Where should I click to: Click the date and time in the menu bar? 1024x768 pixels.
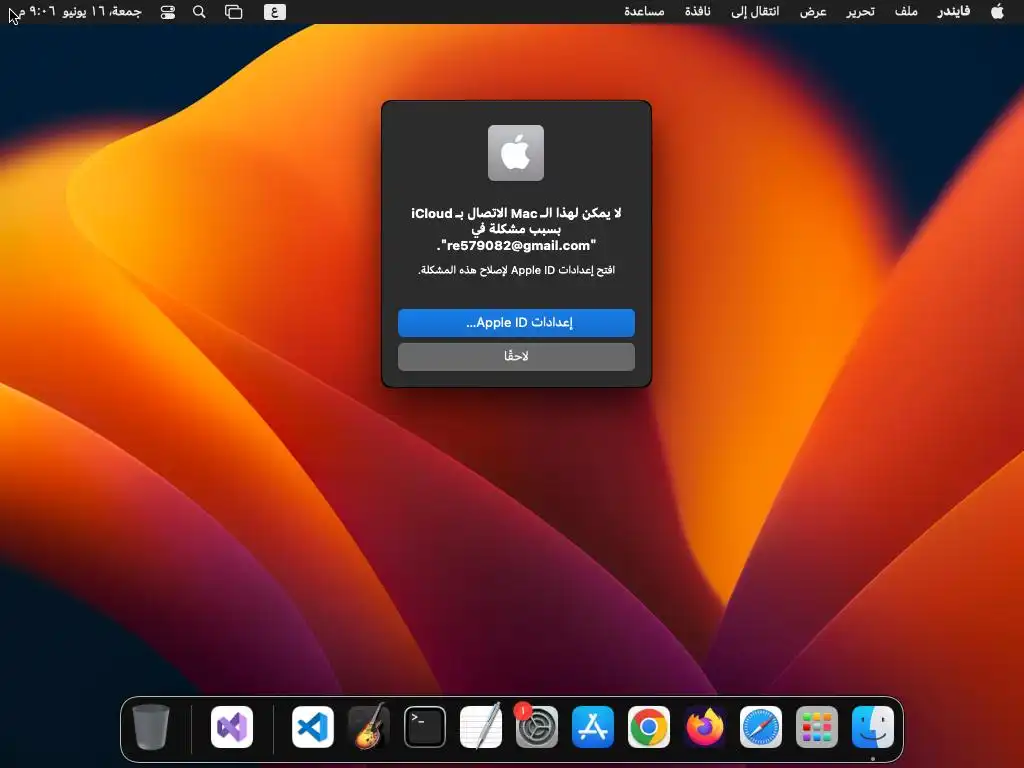click(x=80, y=12)
